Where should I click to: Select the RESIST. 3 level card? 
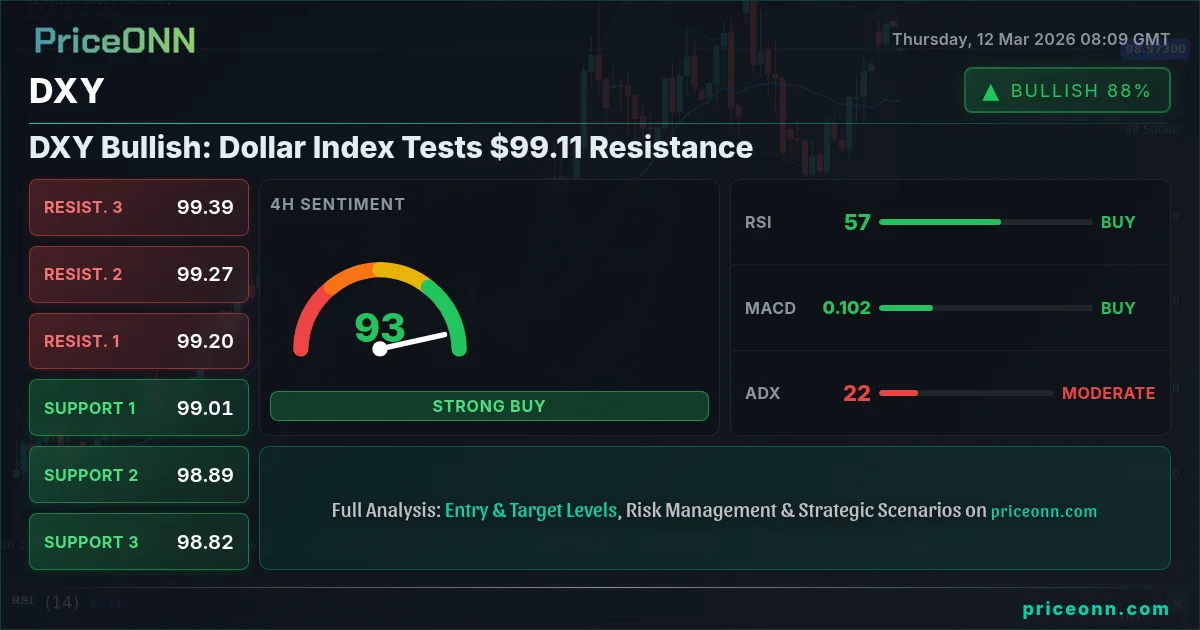139,207
